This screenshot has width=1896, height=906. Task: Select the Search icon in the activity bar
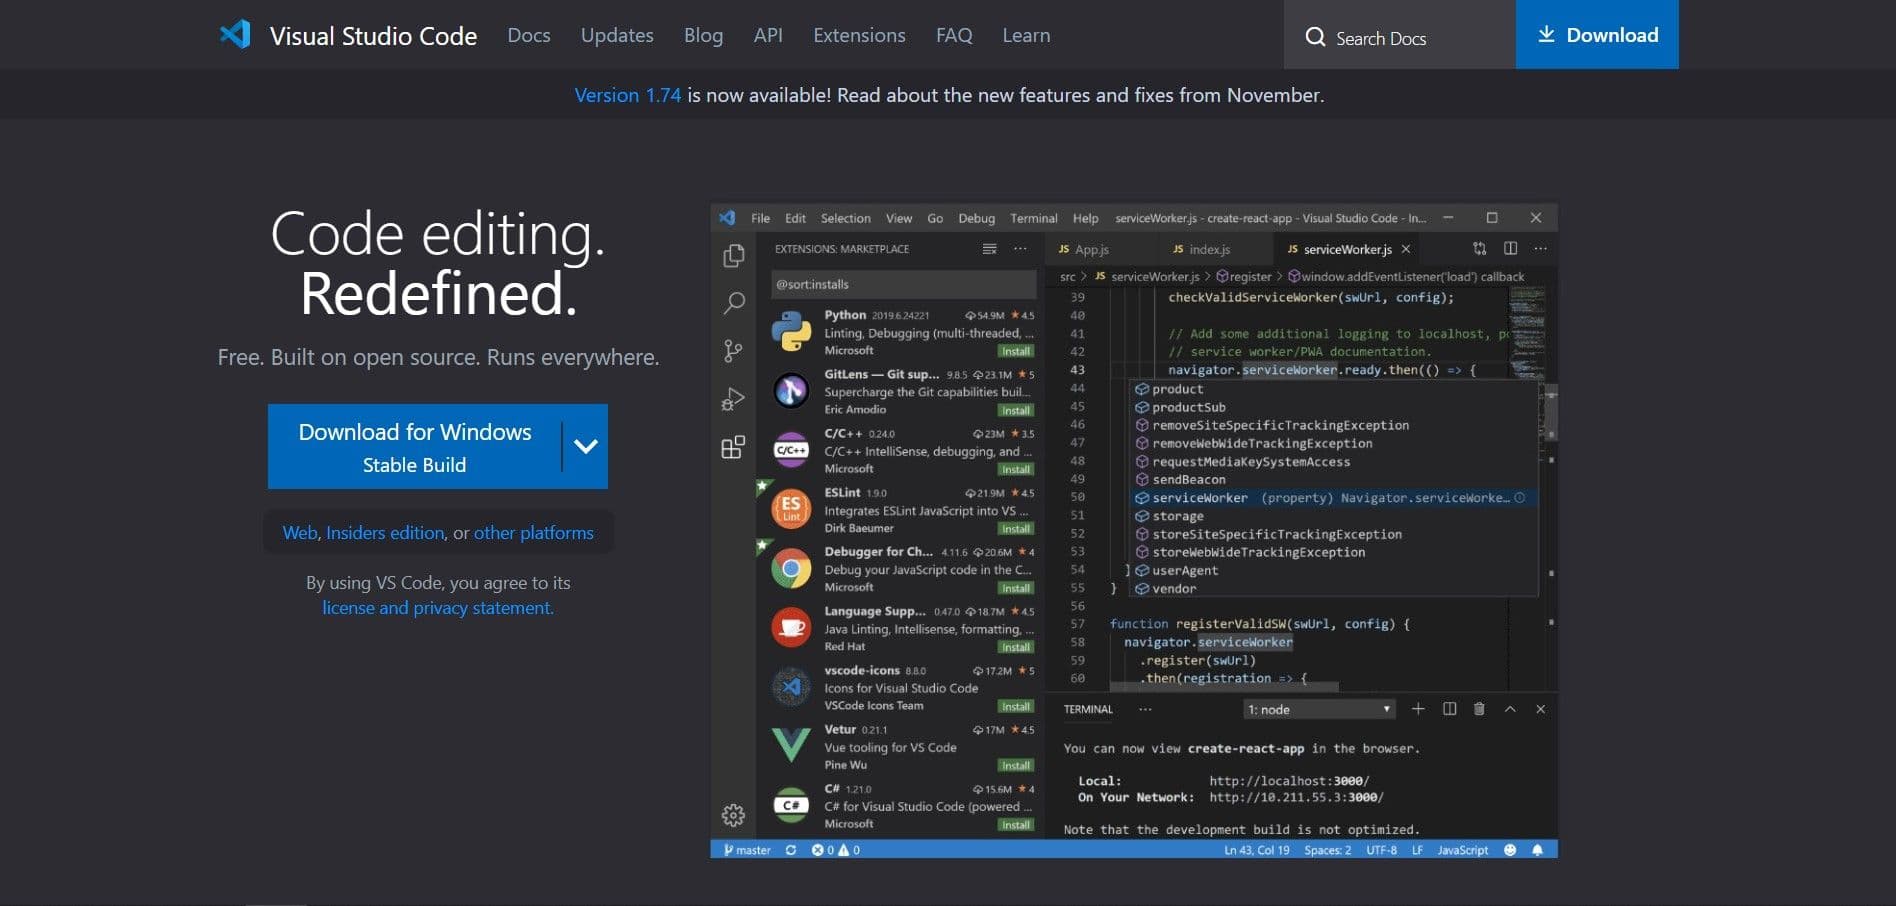735,302
